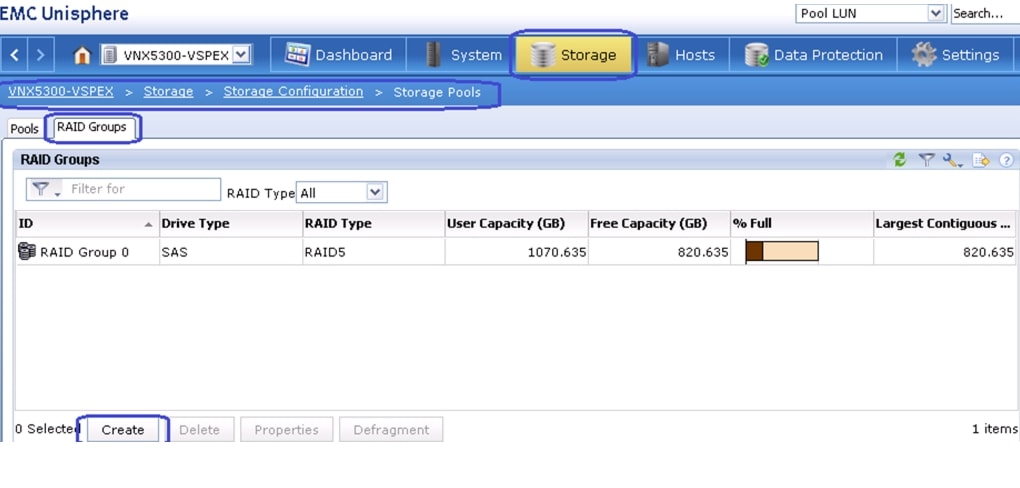This screenshot has height=488, width=1020.
Task: Click the Delete button
Action: point(199,429)
